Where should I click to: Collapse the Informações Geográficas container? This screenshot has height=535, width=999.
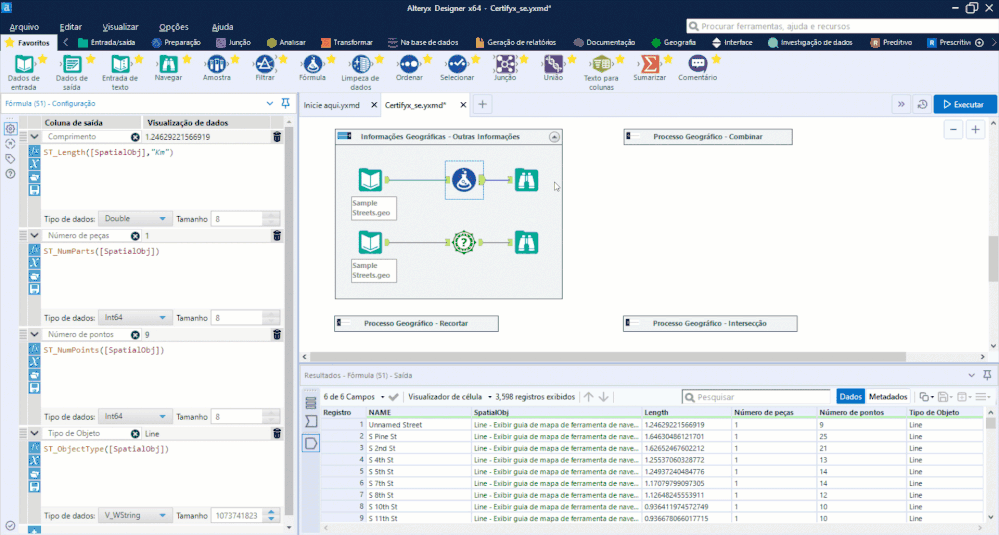tap(555, 137)
